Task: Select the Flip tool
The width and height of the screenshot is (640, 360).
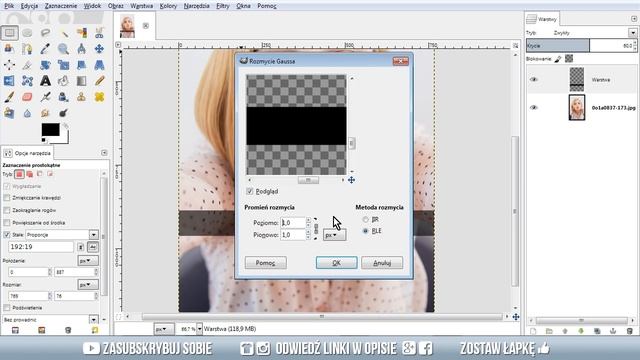Action: point(9,81)
